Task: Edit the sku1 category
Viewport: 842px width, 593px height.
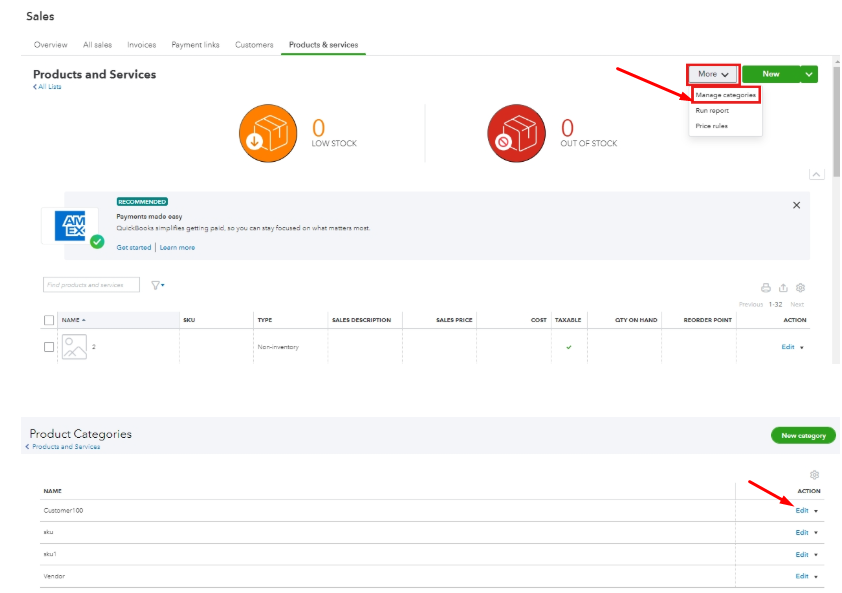Action: click(x=802, y=555)
